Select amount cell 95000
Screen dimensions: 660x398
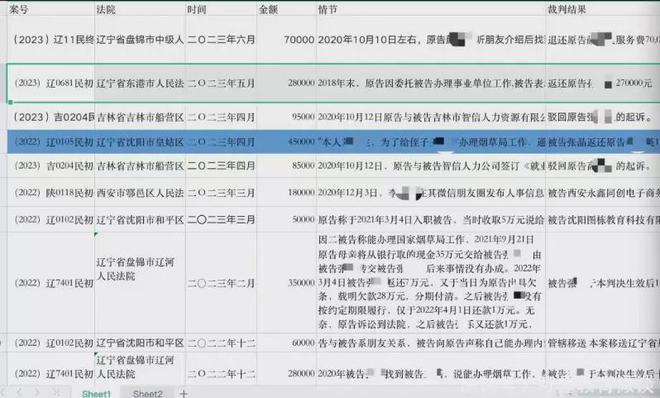[287, 117]
